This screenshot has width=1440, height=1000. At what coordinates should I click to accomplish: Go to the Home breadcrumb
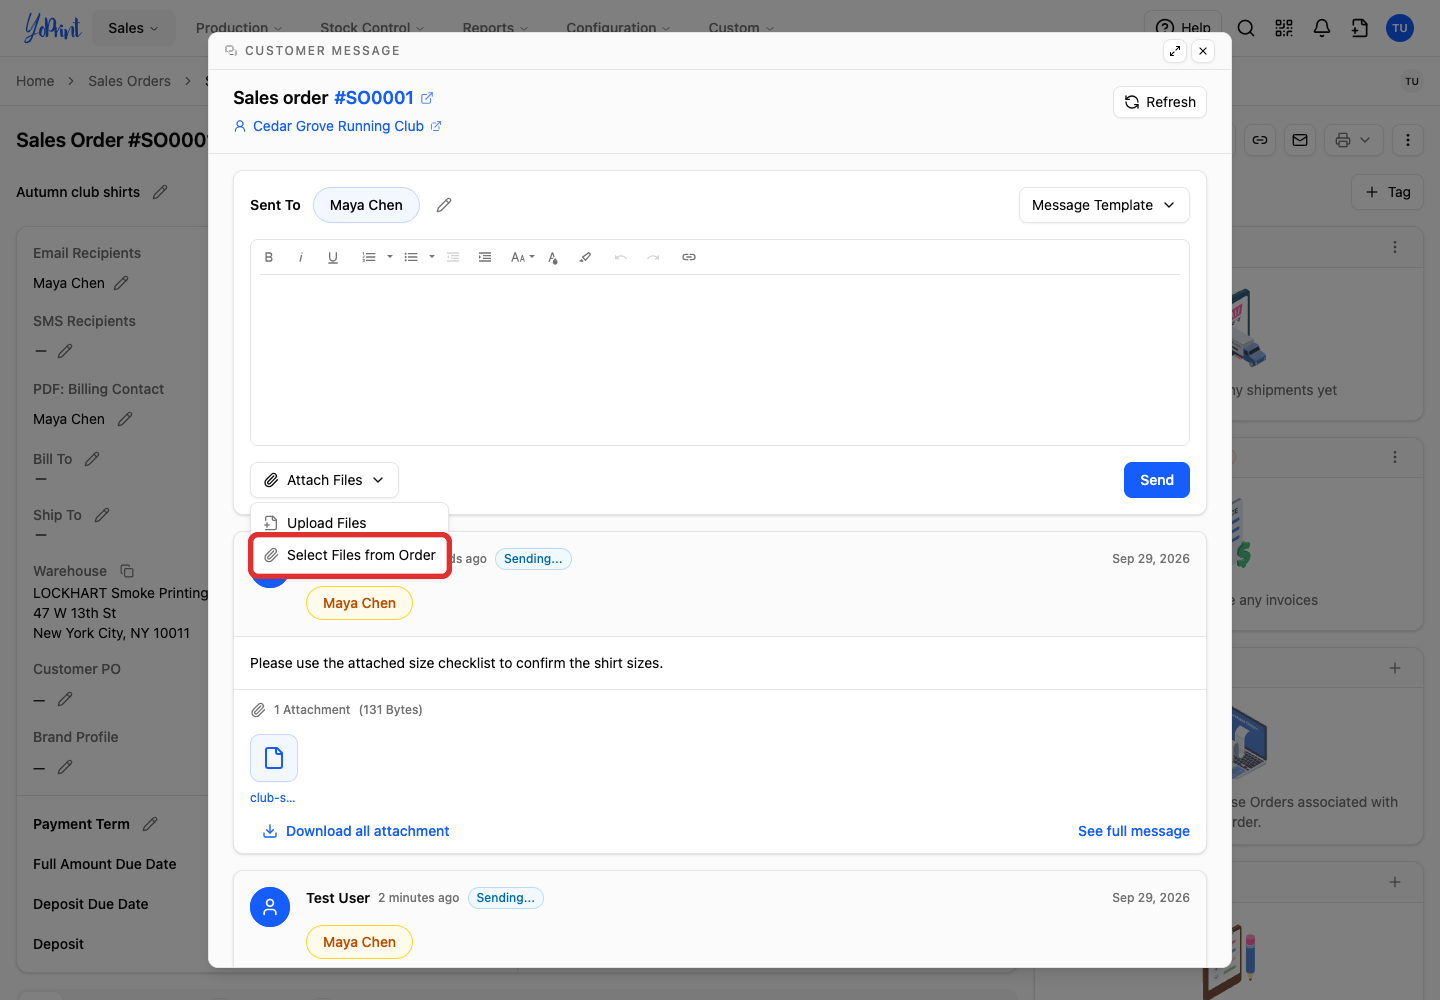(35, 81)
